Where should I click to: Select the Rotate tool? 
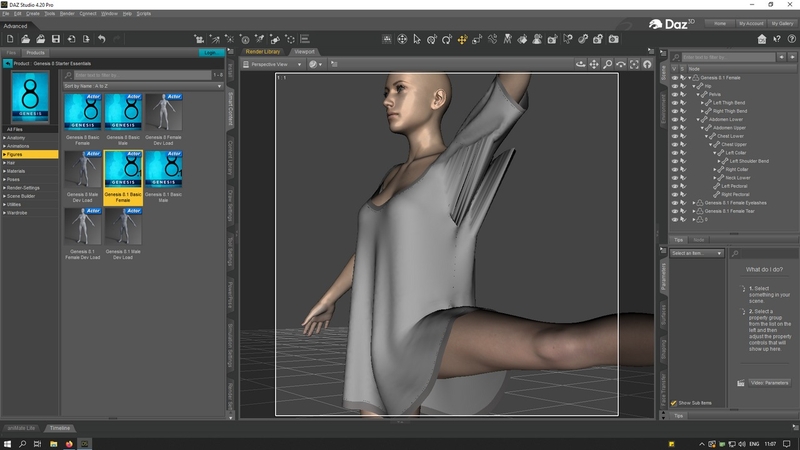[447, 39]
